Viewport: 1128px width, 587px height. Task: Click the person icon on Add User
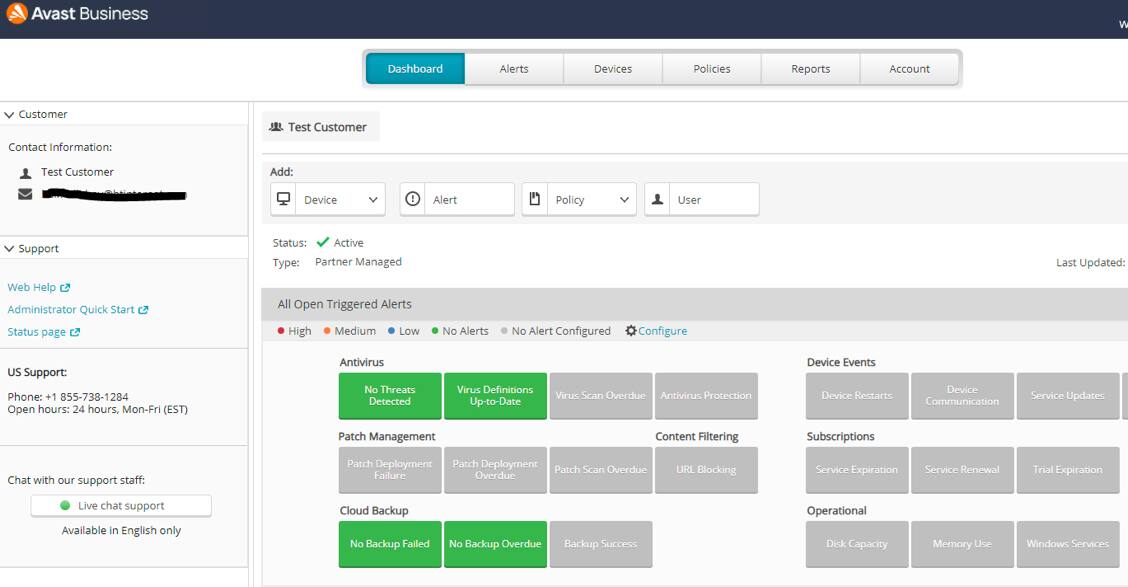[657, 199]
